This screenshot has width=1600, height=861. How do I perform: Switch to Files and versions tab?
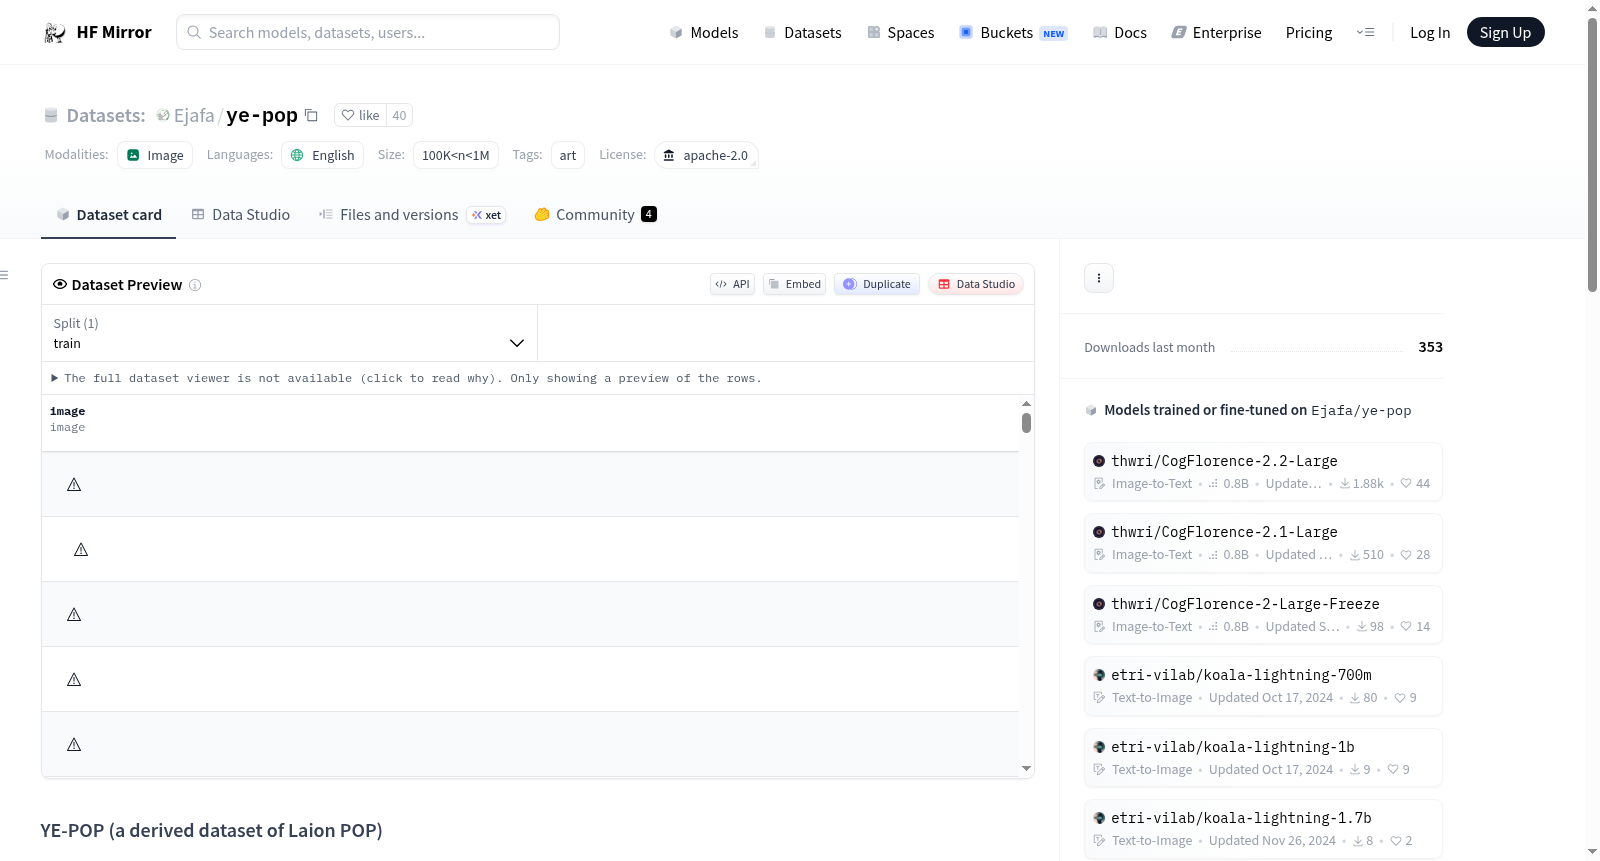click(412, 215)
